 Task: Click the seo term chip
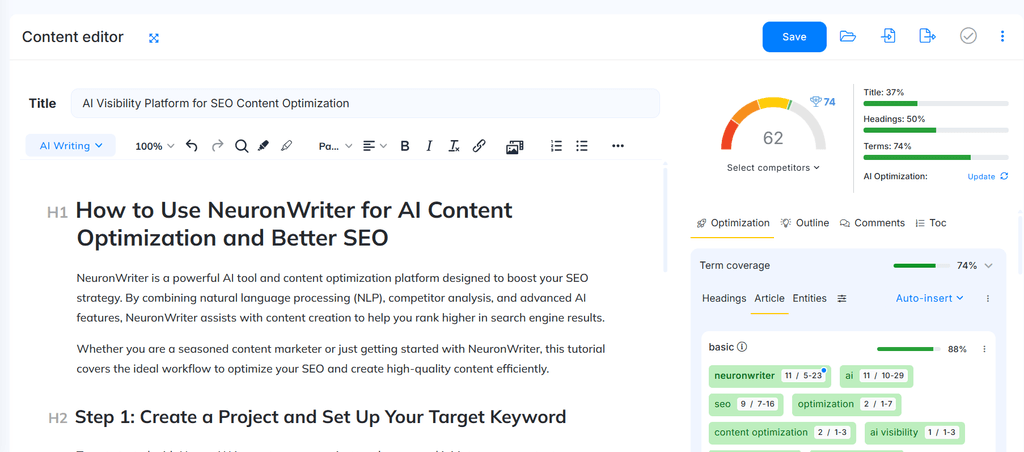[x=746, y=404]
